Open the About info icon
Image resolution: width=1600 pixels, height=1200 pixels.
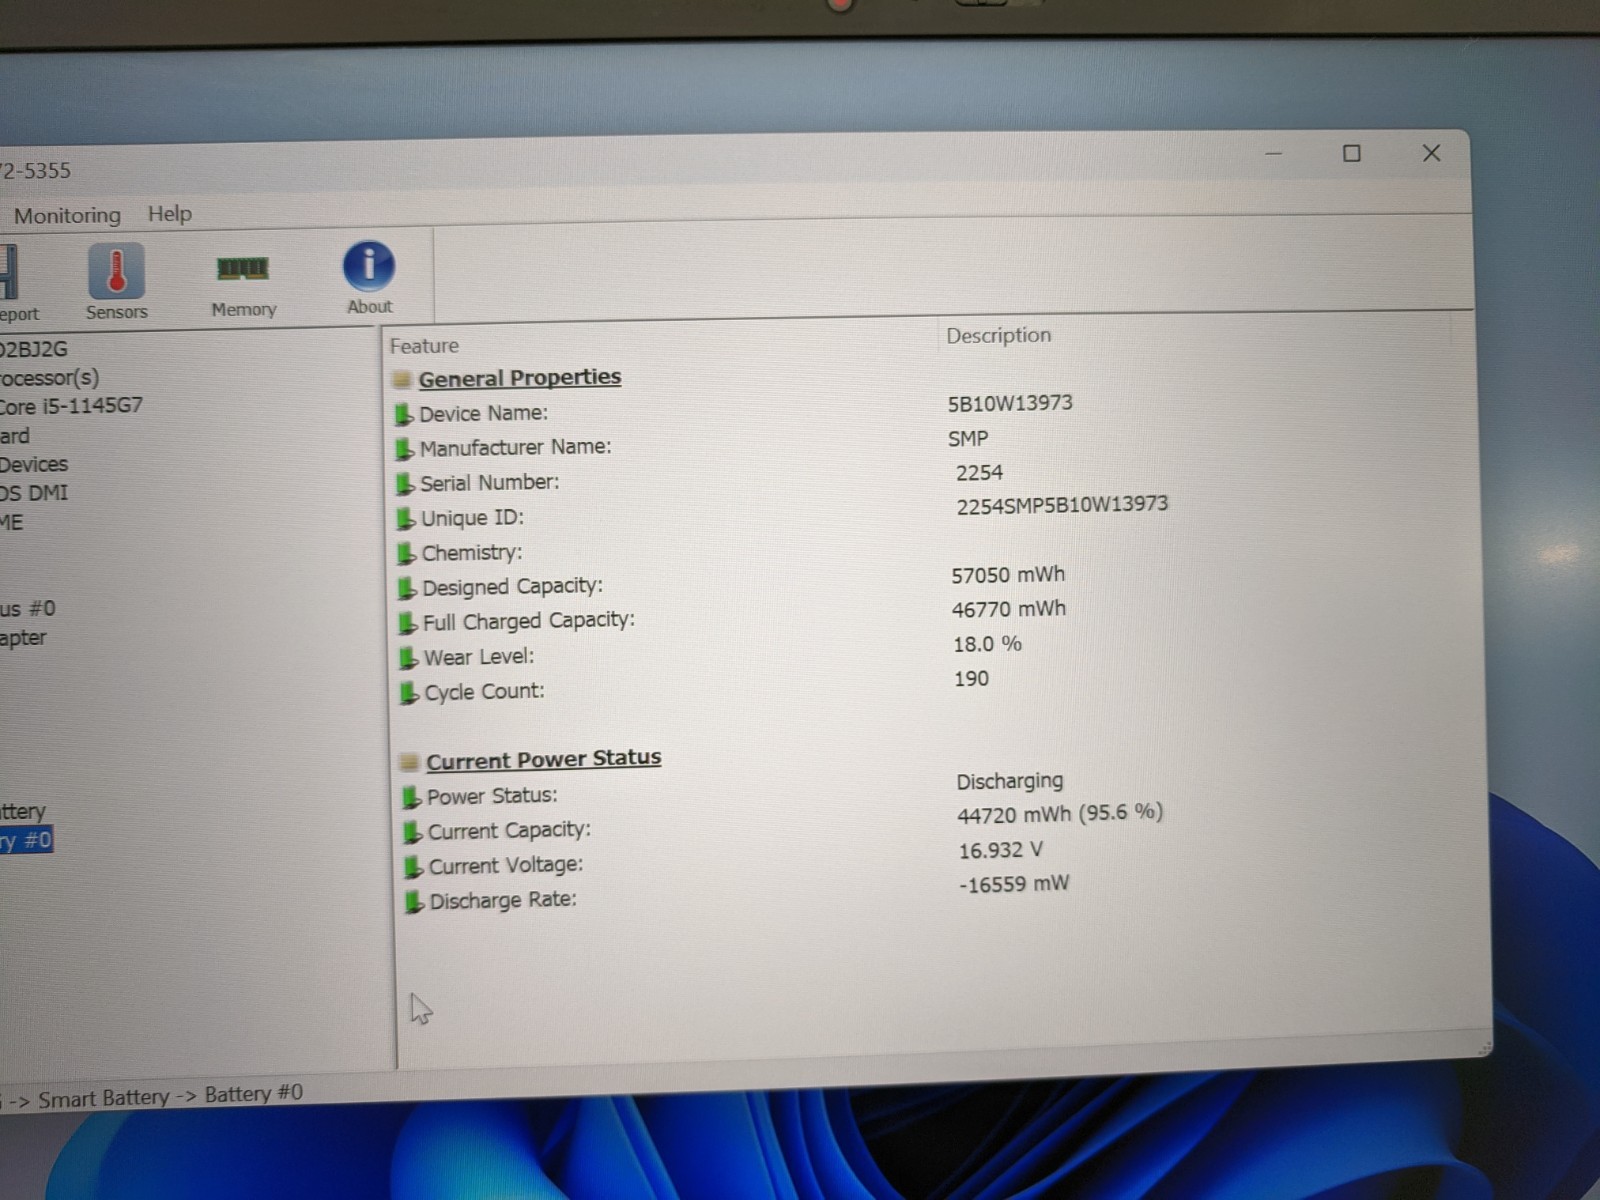click(x=369, y=278)
